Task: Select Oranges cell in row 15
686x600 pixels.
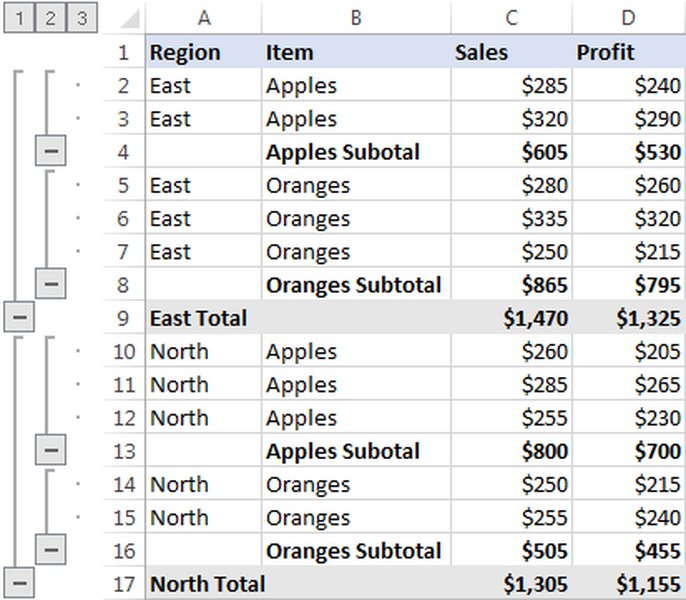Action: point(356,517)
